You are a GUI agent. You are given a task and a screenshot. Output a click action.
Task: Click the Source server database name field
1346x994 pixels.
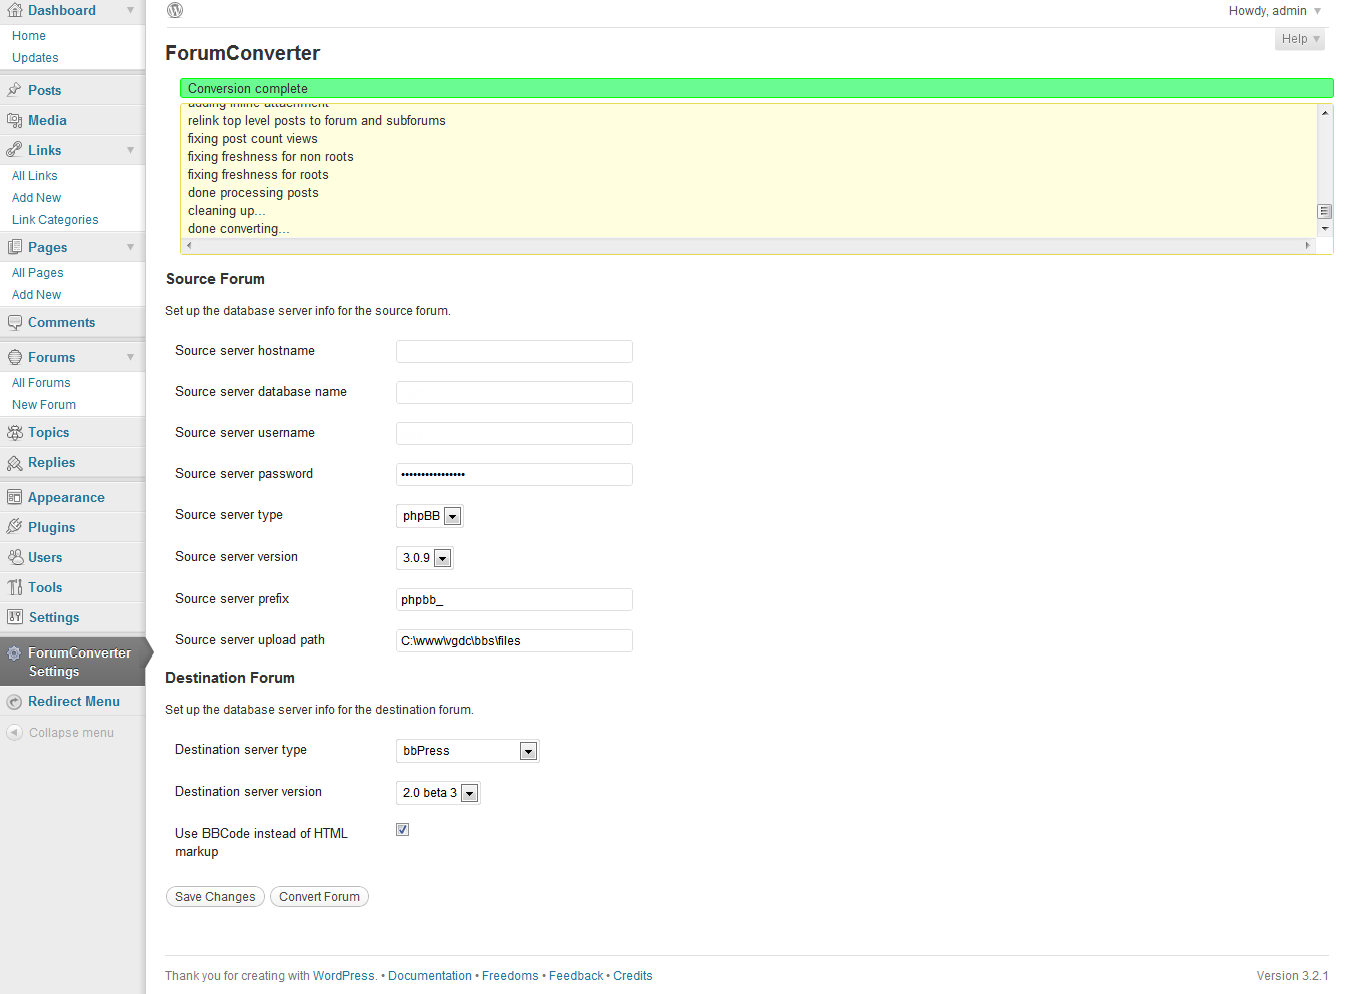pyautogui.click(x=514, y=392)
